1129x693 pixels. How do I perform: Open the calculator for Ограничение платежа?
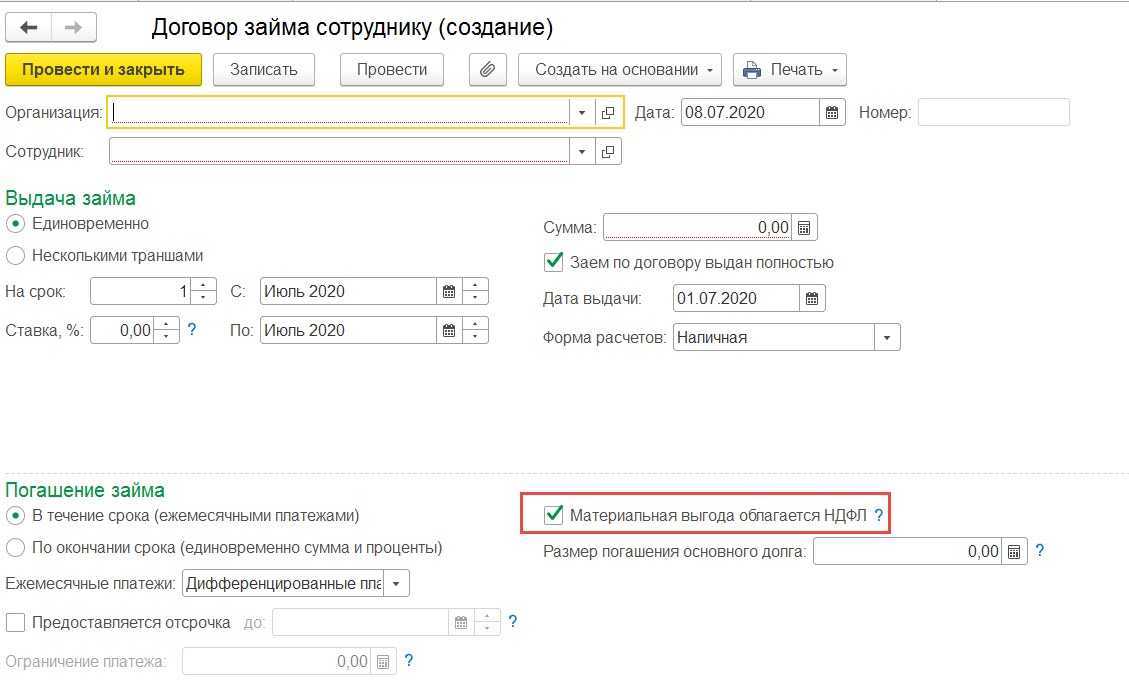383,662
